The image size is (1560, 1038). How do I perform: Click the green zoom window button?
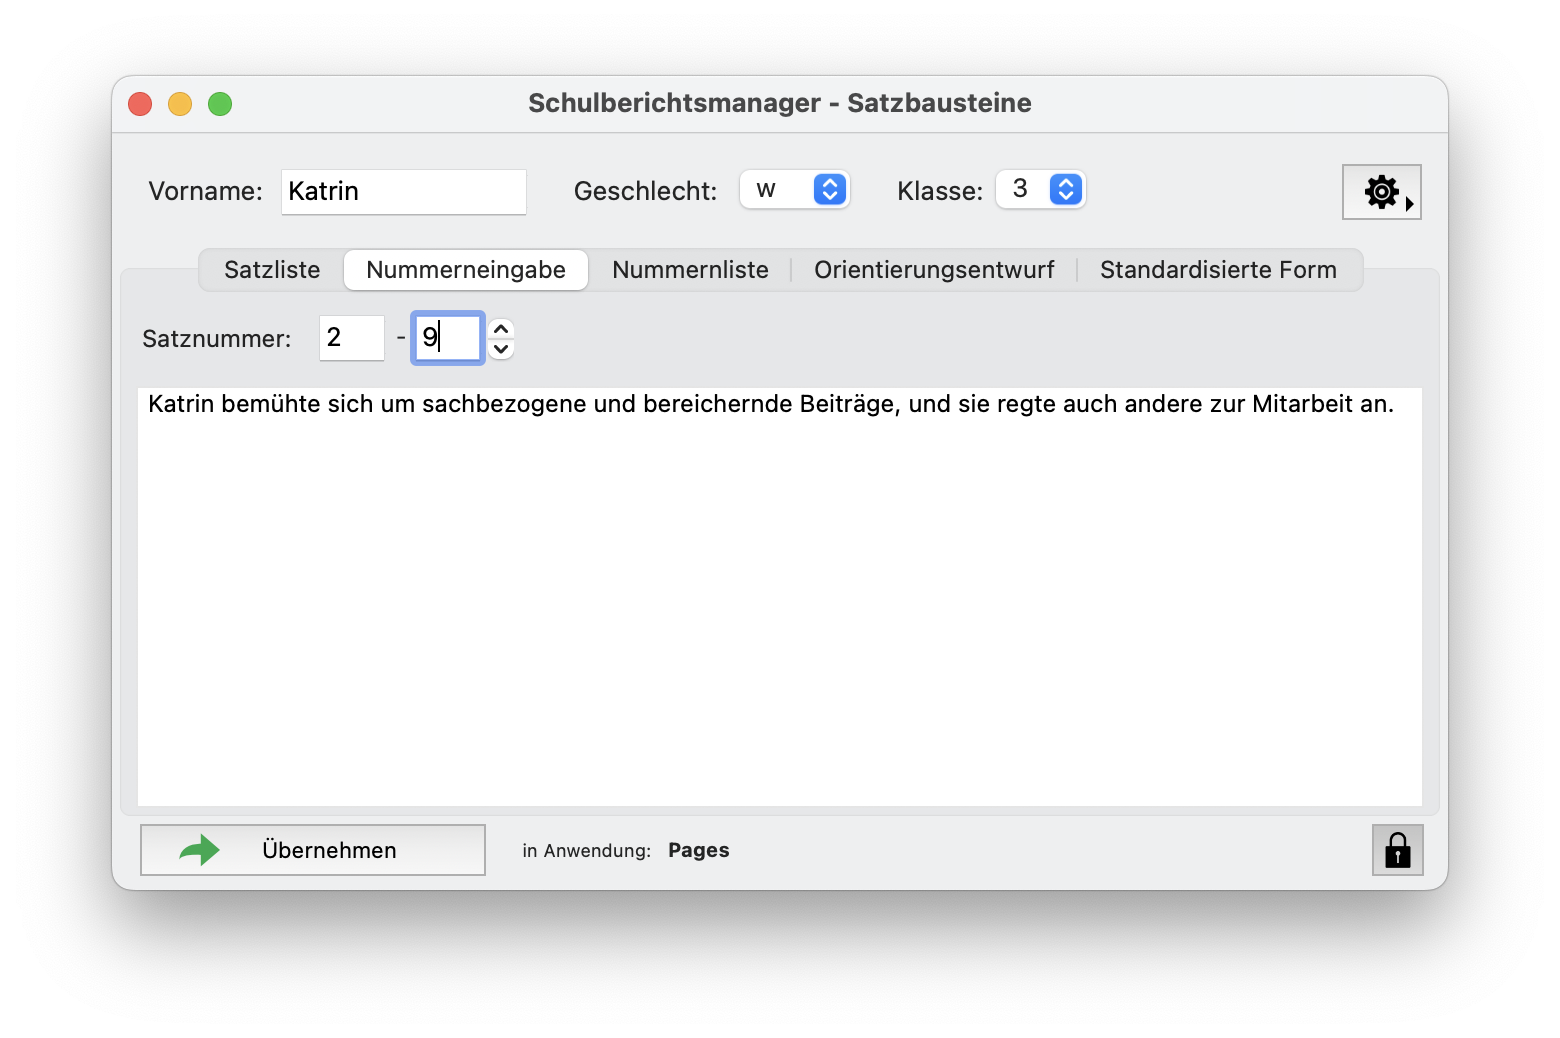220,104
